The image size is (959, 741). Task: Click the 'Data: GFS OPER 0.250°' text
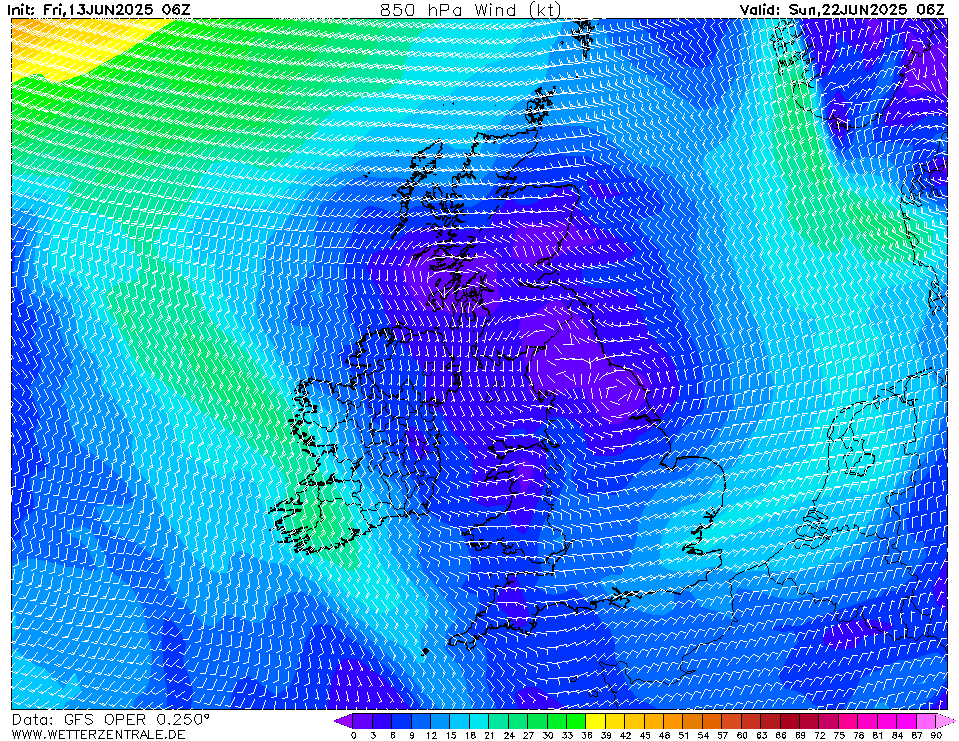pyautogui.click(x=111, y=720)
